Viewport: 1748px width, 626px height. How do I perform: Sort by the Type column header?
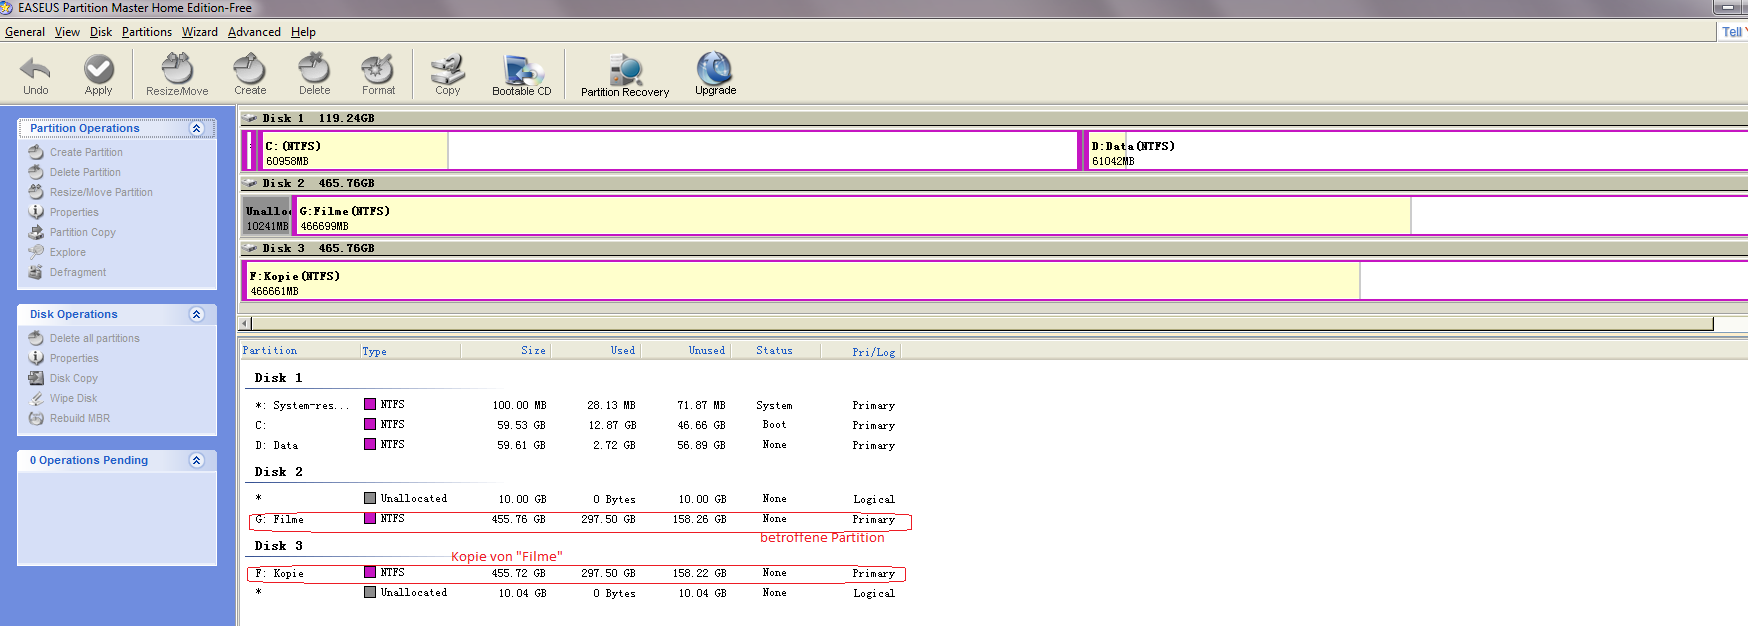[x=410, y=351]
